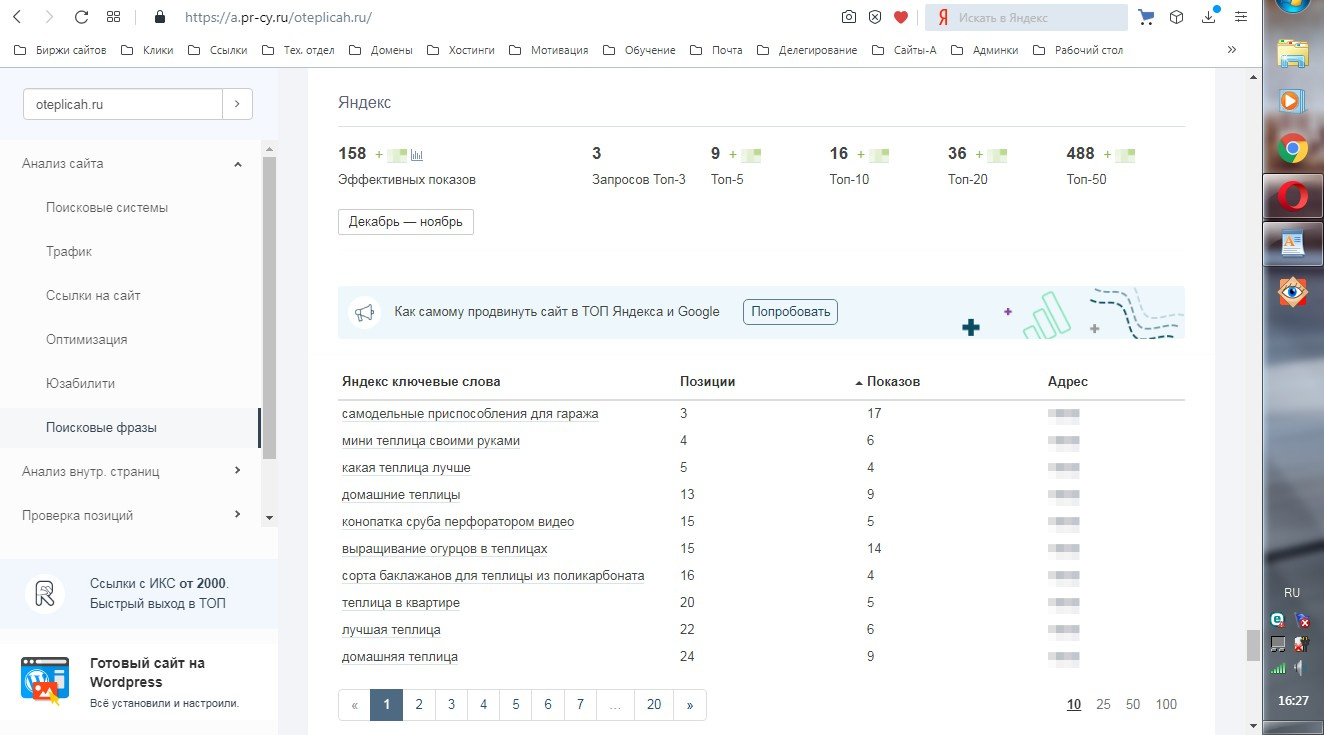Click the padlock security icon
This screenshot has width=1324, height=735.
point(159,17)
